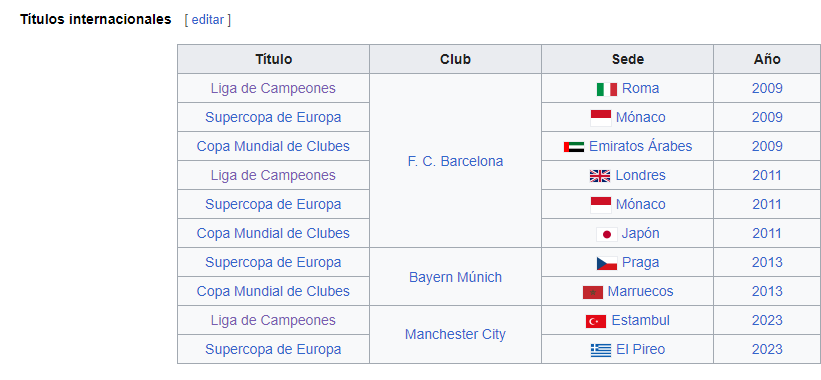This screenshot has width=821, height=380.
Task: Open the Londres venue link
Action: tap(640, 175)
